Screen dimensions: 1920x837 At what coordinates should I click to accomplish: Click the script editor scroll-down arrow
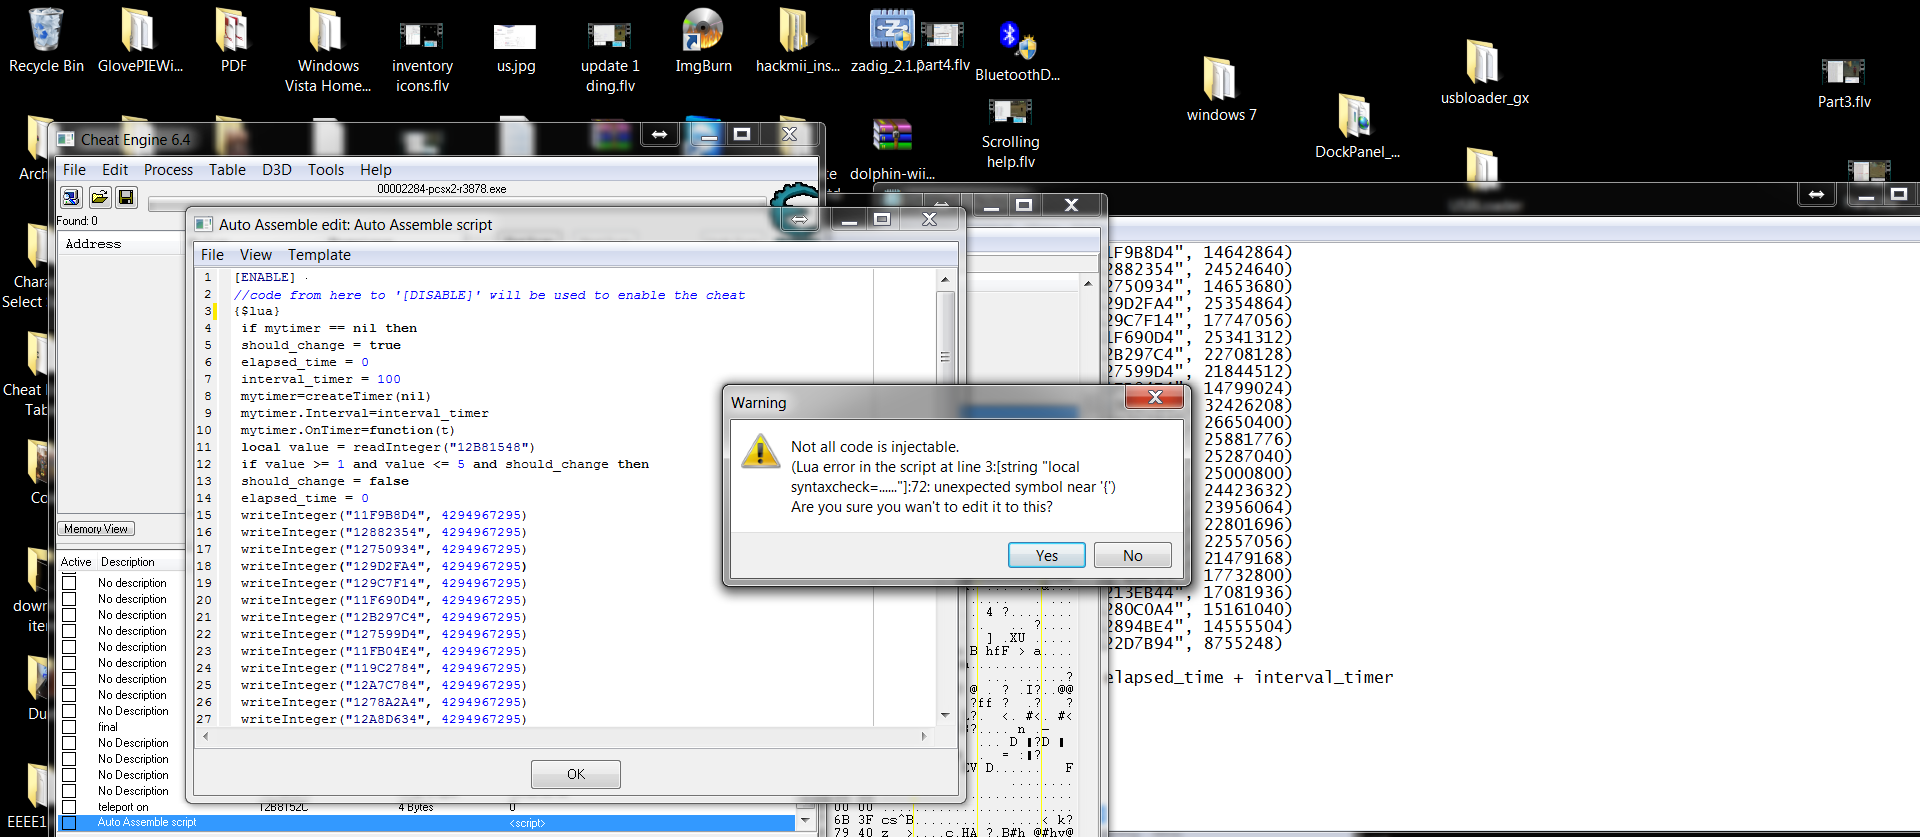tap(945, 715)
